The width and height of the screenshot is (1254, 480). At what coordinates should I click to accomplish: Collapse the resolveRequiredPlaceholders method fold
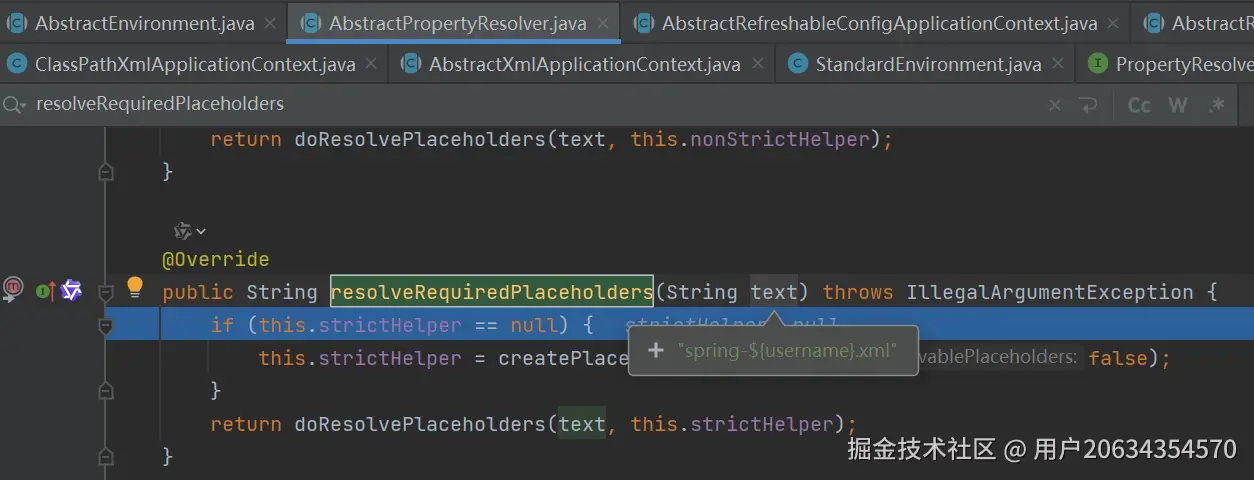point(106,292)
